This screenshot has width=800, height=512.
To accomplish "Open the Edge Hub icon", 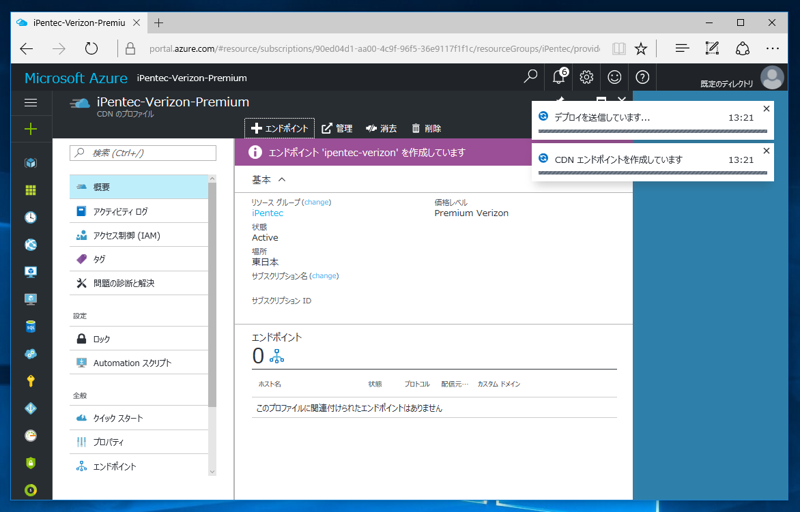I will [x=682, y=48].
